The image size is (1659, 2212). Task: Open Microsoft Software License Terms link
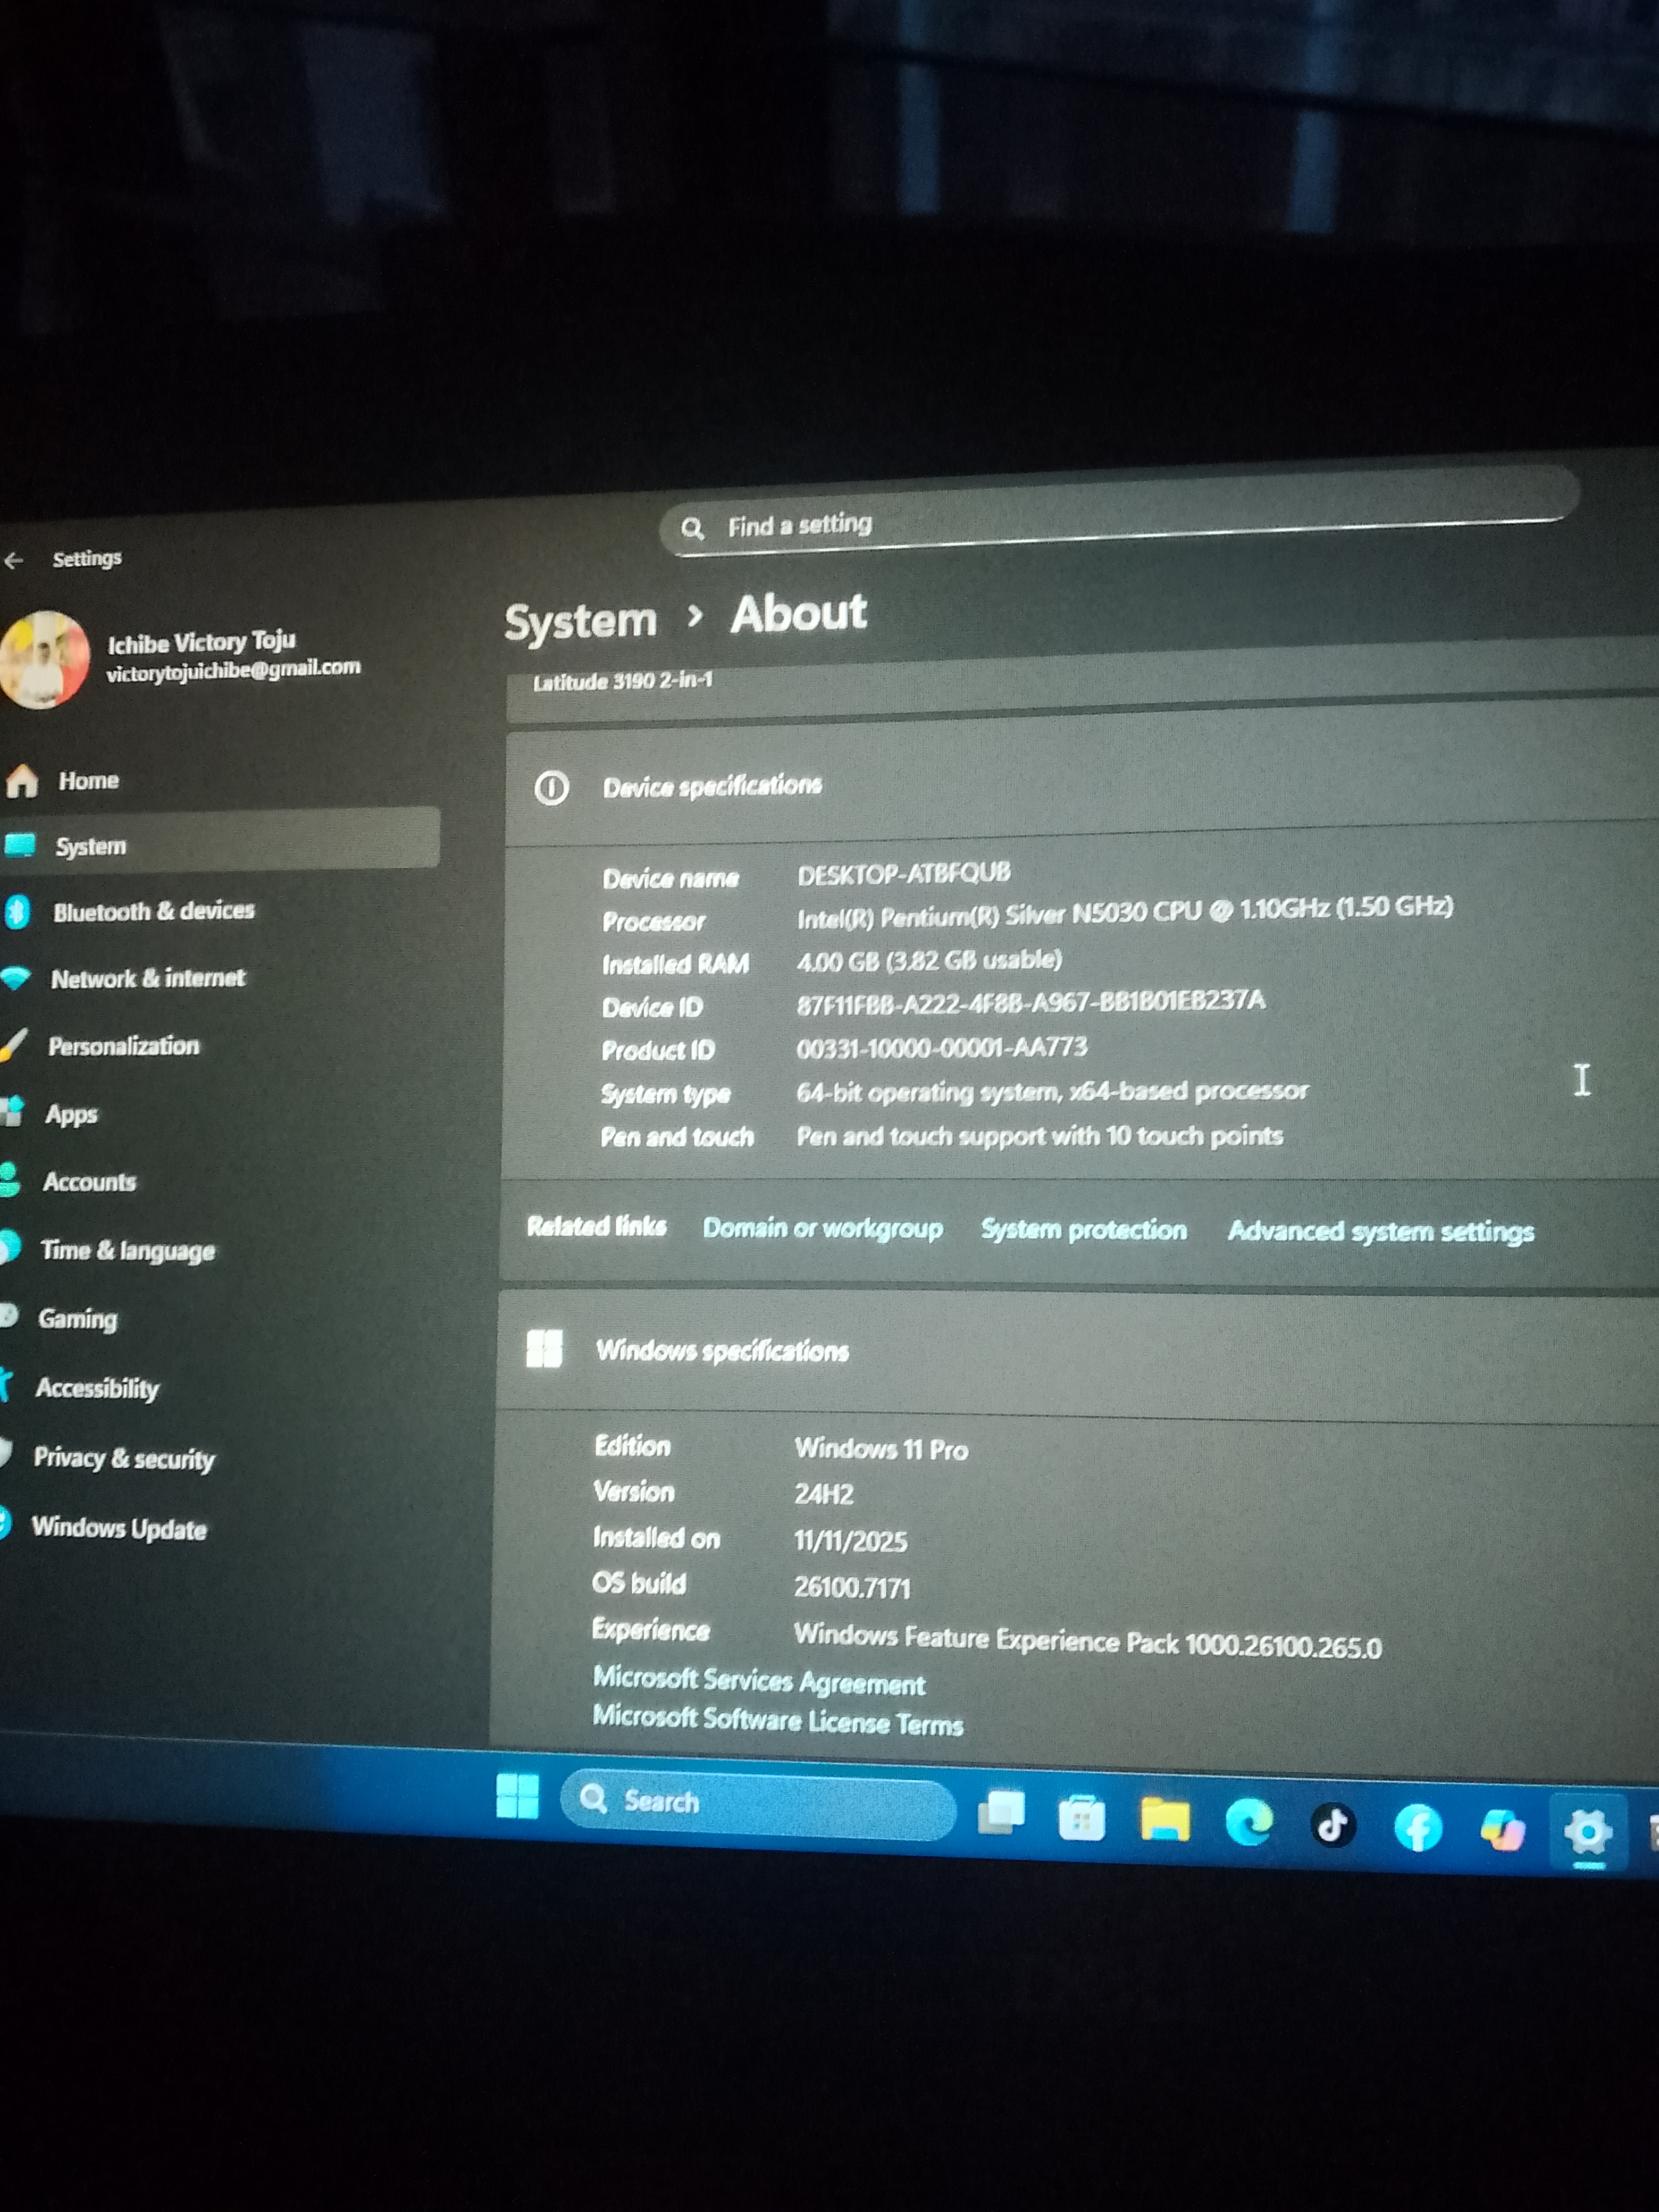[x=778, y=1720]
